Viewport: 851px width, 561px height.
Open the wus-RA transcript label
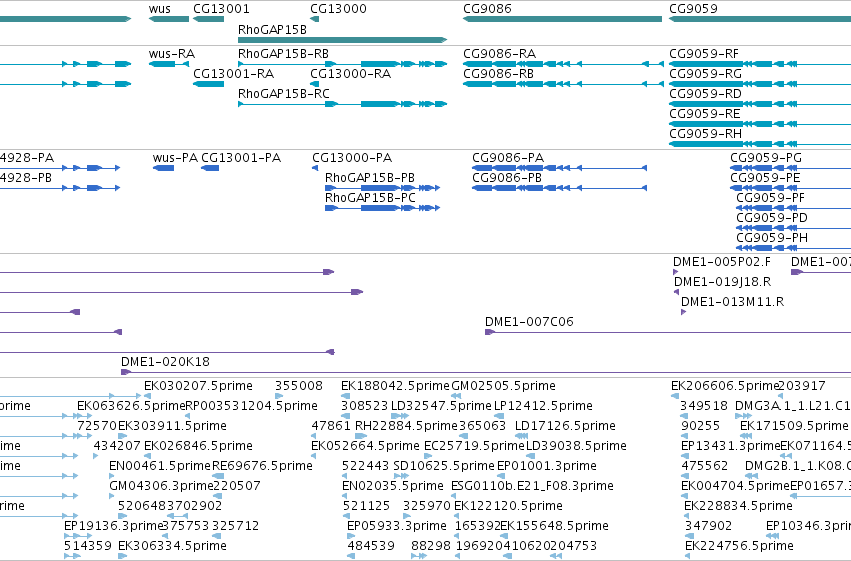coord(172,54)
